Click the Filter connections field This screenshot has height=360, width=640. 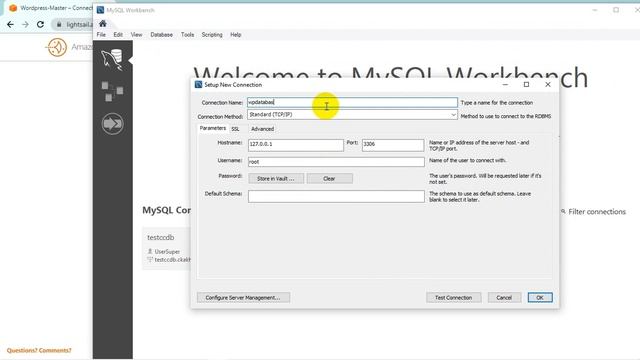(597, 212)
